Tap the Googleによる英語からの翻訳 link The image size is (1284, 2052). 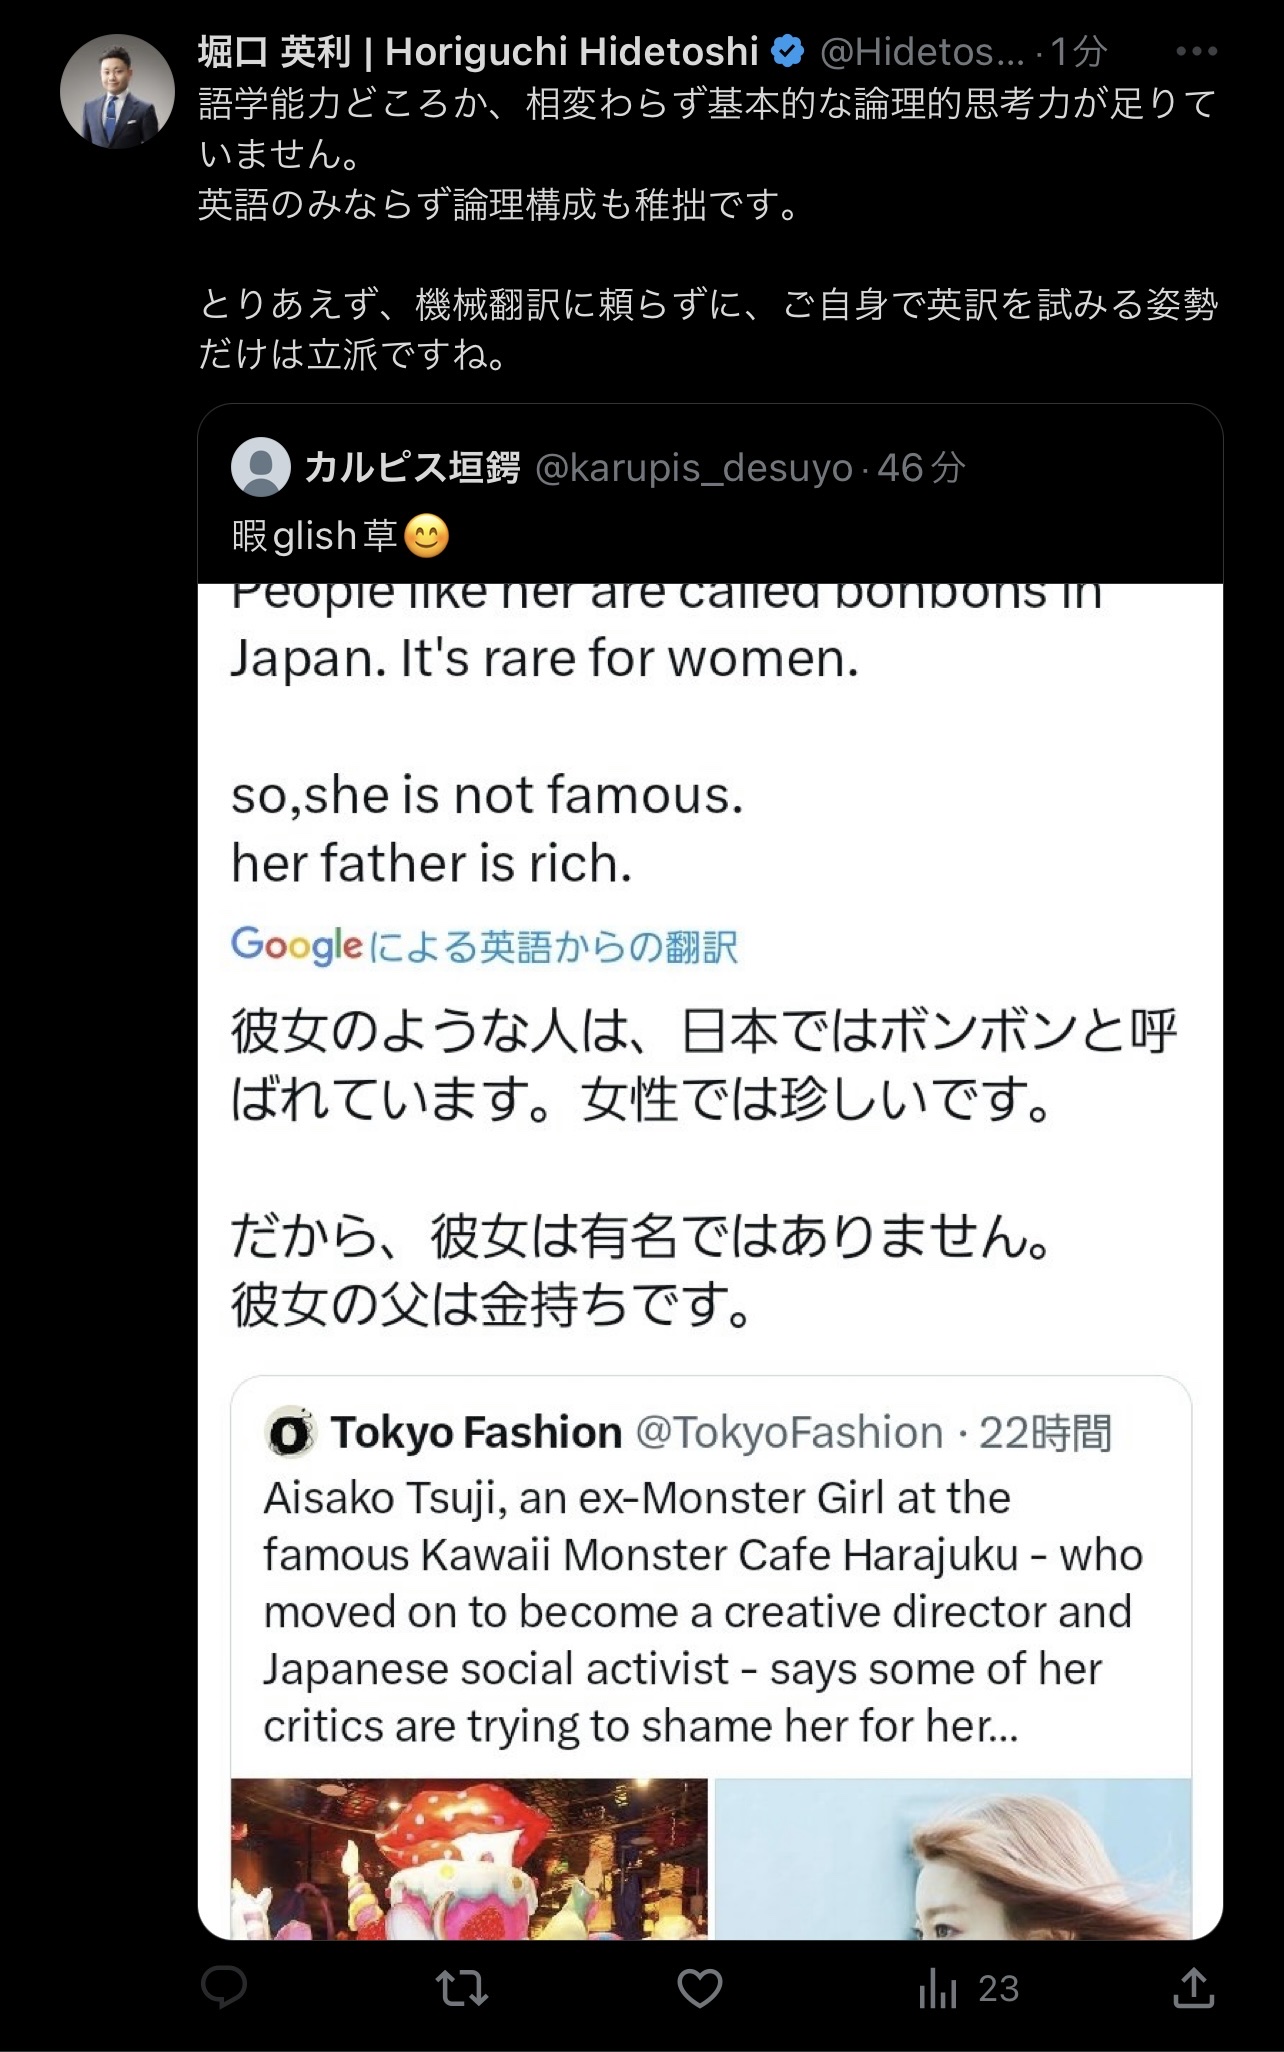(484, 945)
